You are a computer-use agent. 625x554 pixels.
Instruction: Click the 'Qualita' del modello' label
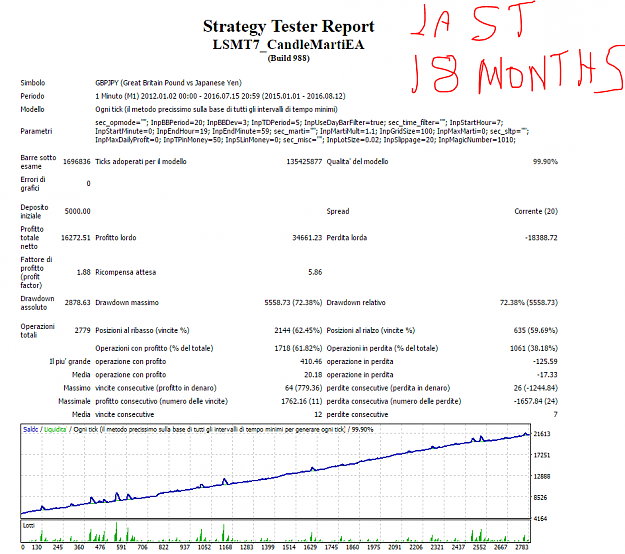click(358, 161)
